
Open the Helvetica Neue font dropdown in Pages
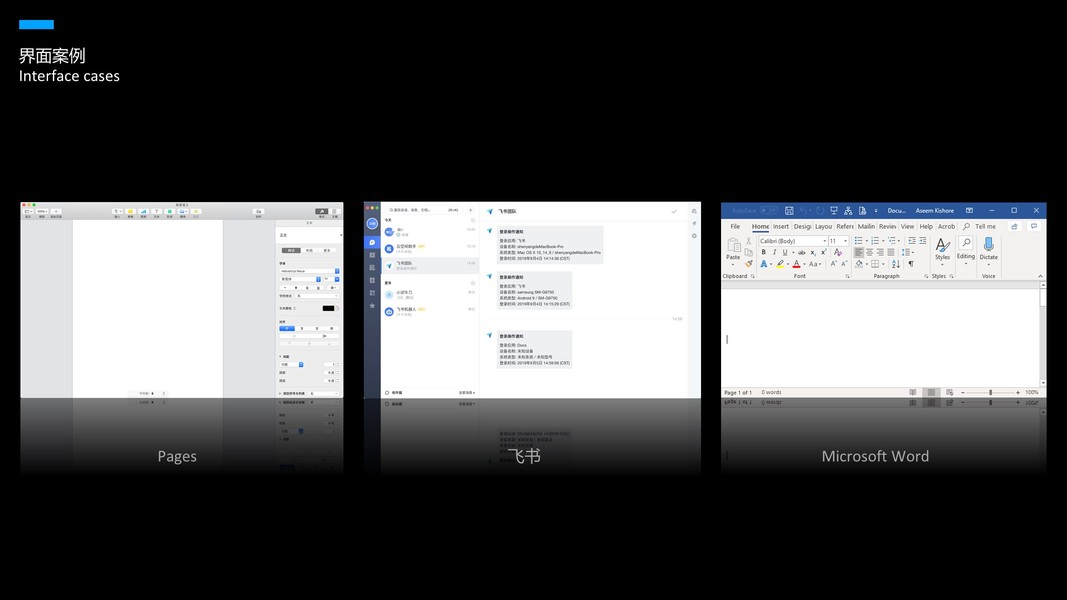pos(310,271)
